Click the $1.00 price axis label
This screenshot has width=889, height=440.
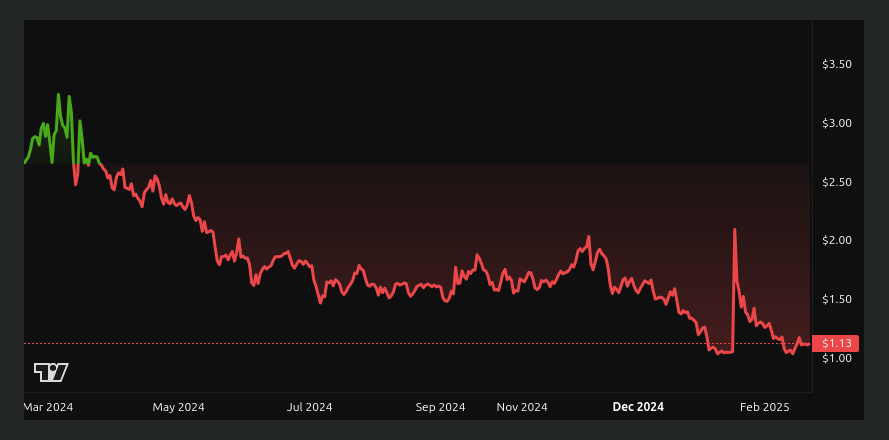click(x=837, y=358)
